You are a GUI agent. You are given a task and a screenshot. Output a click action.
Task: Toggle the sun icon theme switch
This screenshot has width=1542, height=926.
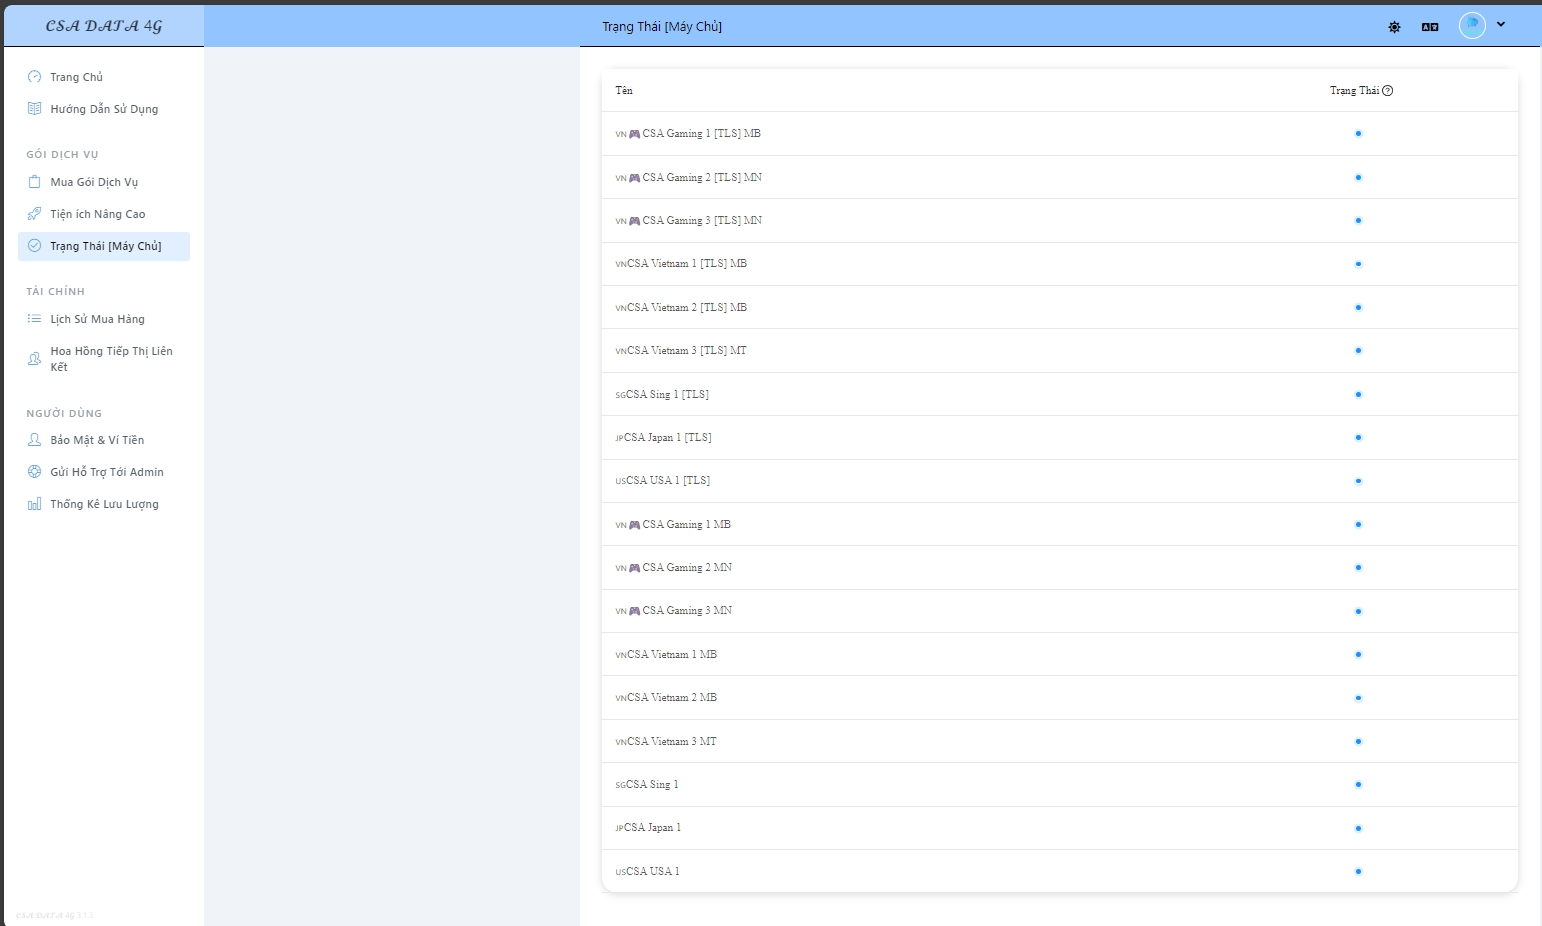(x=1394, y=27)
